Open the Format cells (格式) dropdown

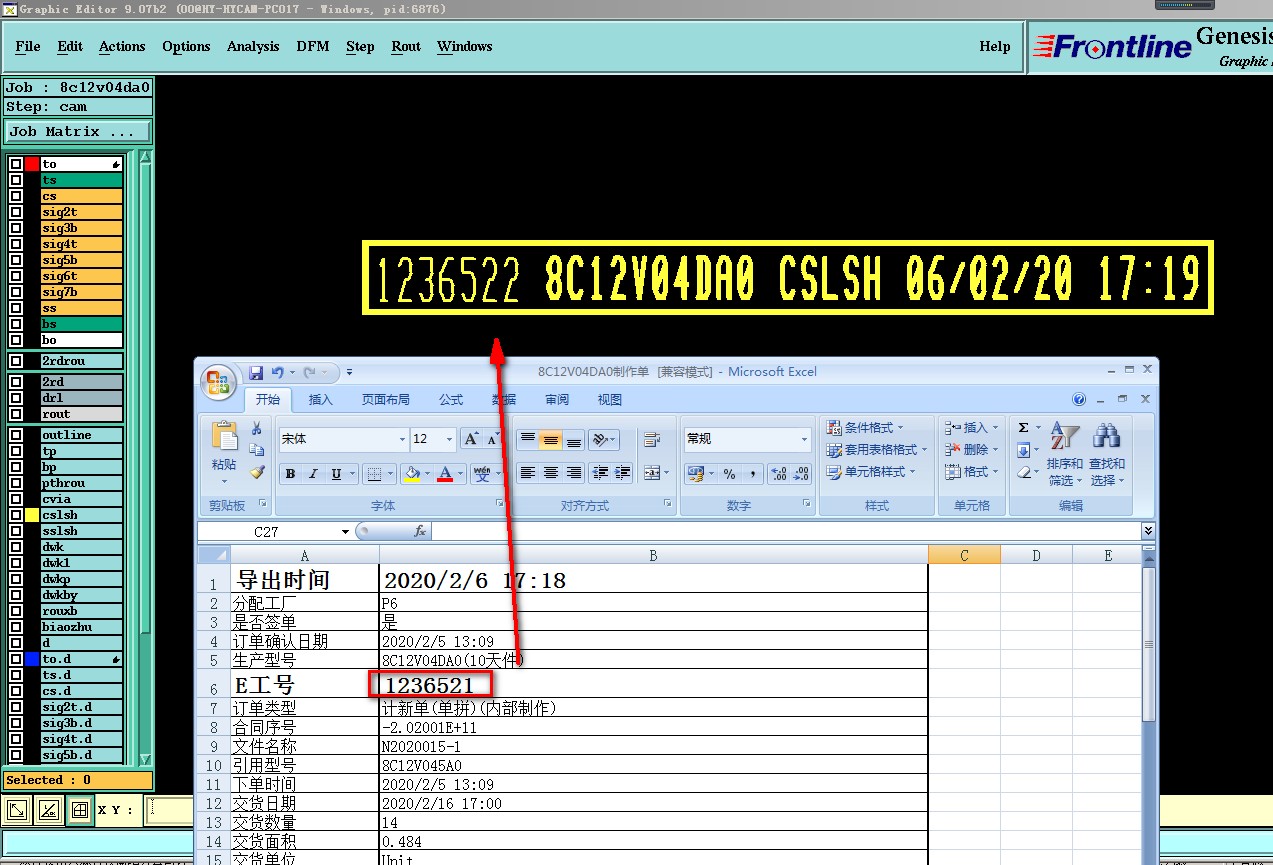click(970, 472)
